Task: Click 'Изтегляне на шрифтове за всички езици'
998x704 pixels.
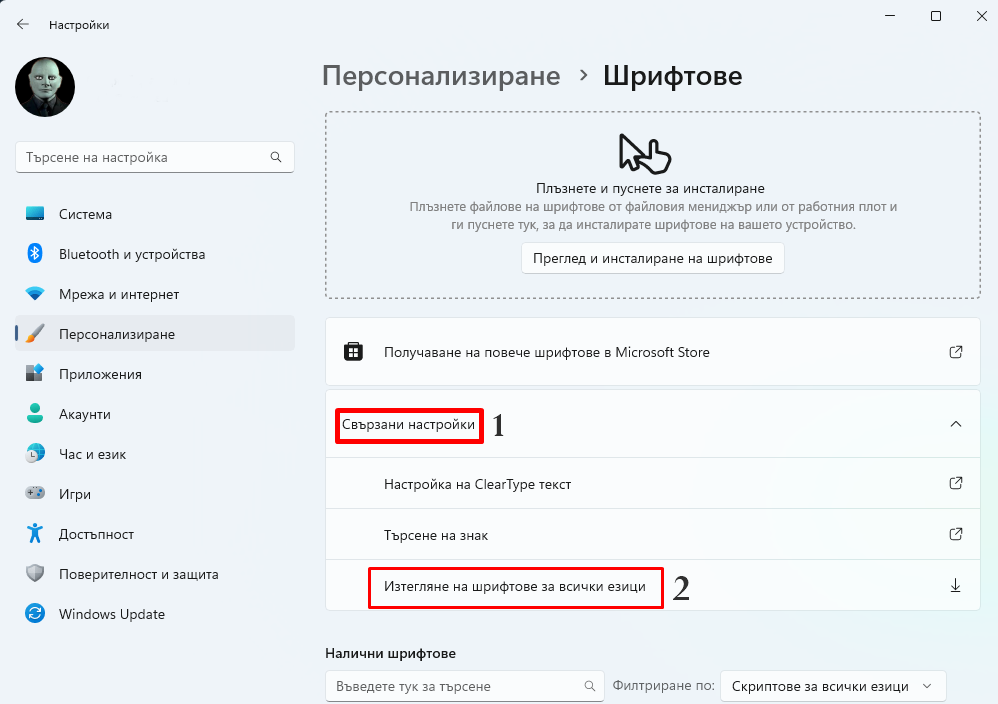Action: coord(652,586)
